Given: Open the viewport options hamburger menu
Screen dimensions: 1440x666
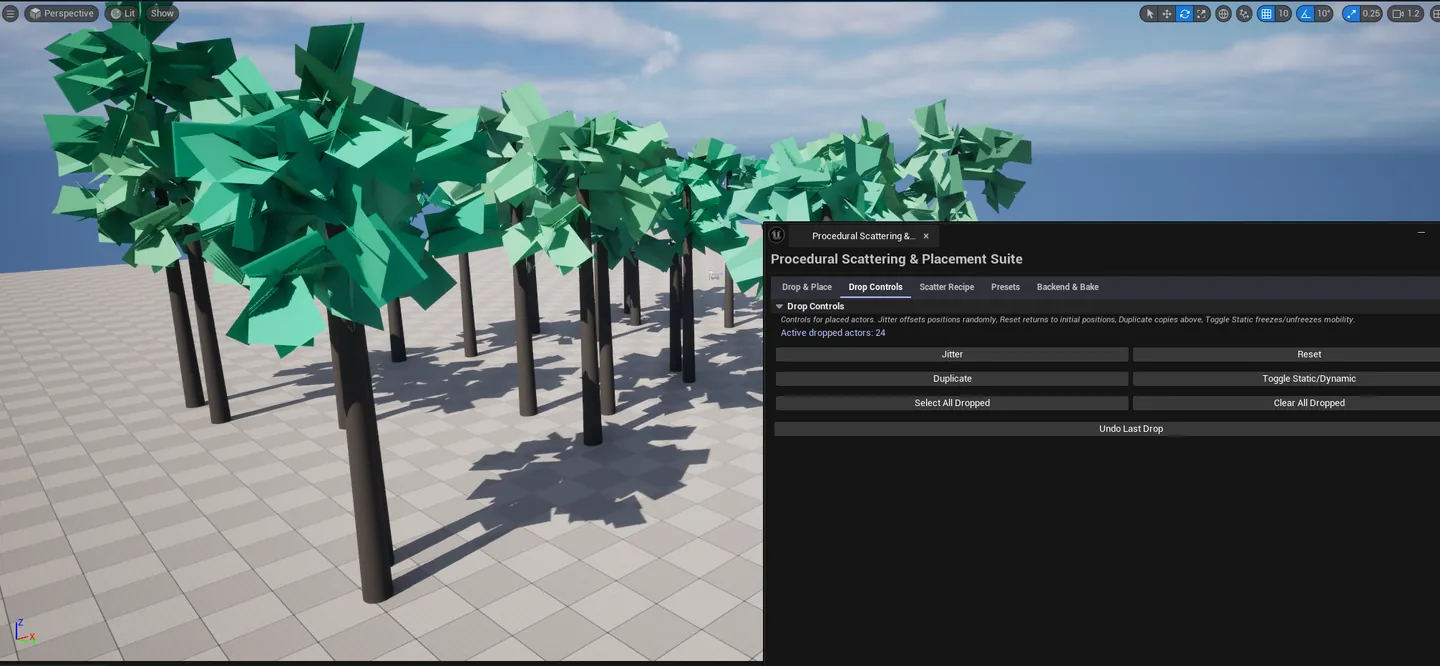Looking at the screenshot, I should [x=11, y=14].
